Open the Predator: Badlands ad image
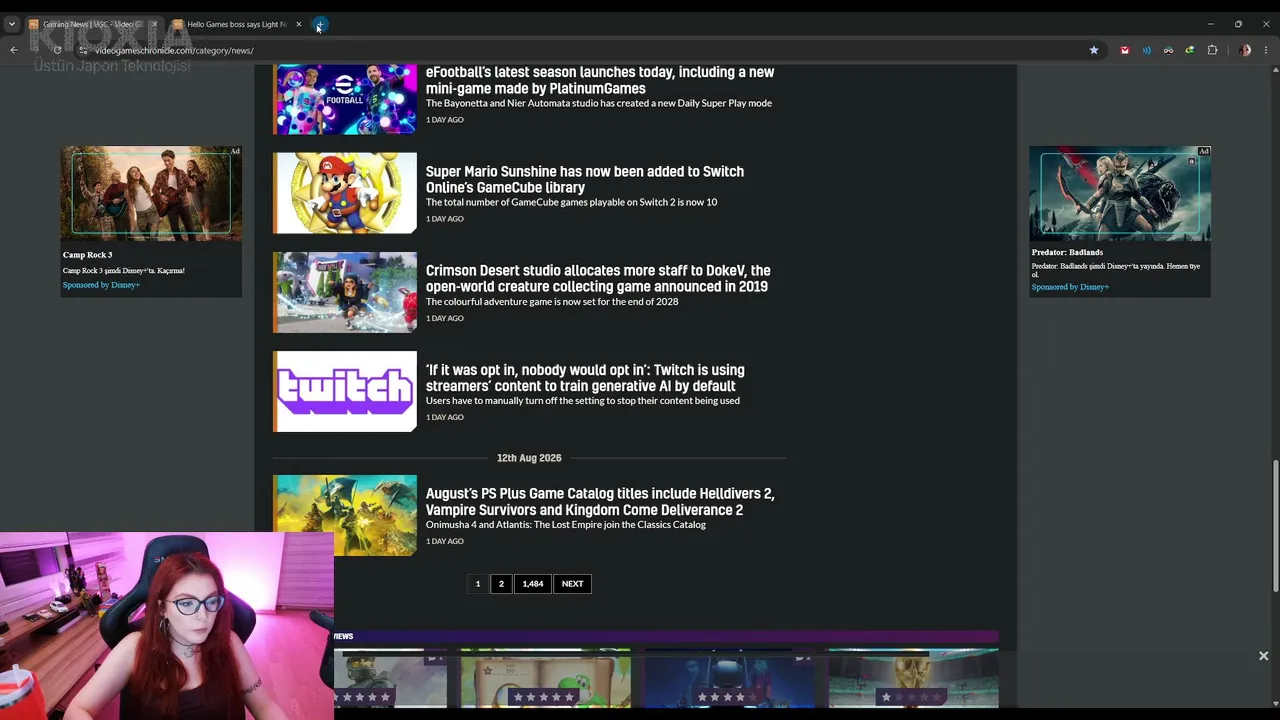This screenshot has height=720, width=1280. coord(1120,193)
